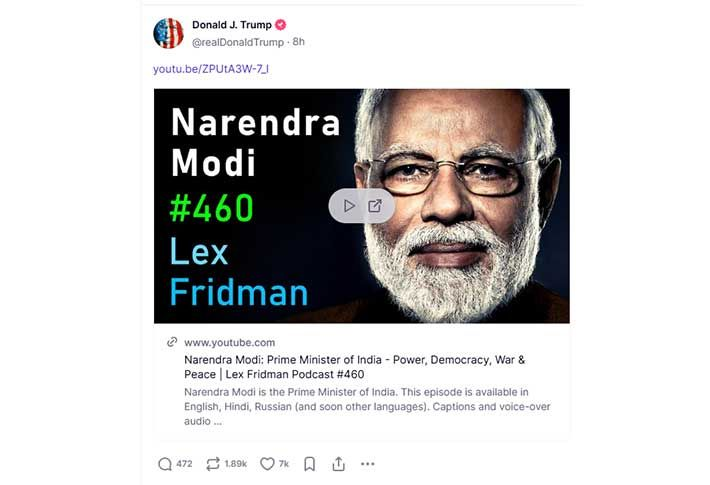Like the post with heart icon

pyautogui.click(x=267, y=464)
